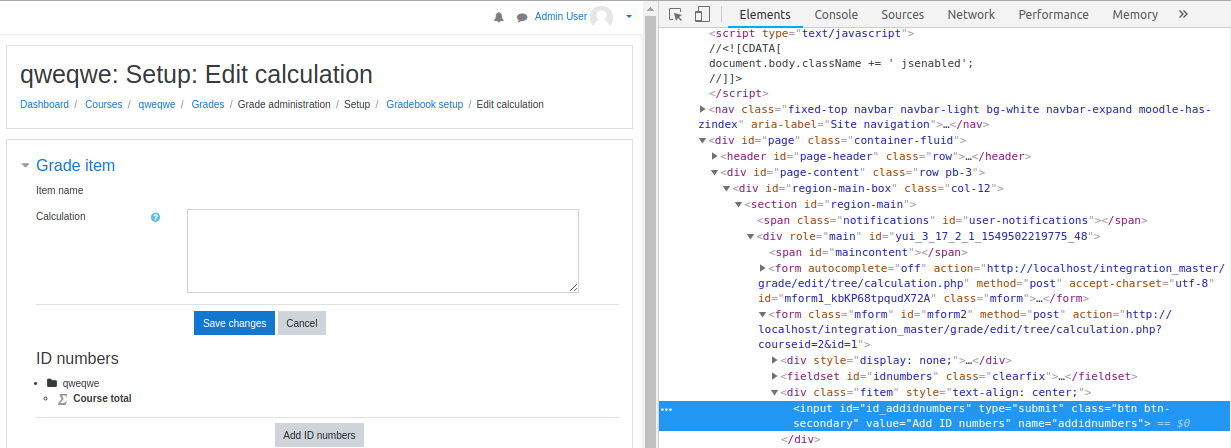Open the user menu dropdown arrow
Image resolution: width=1231 pixels, height=448 pixels.
click(x=629, y=17)
